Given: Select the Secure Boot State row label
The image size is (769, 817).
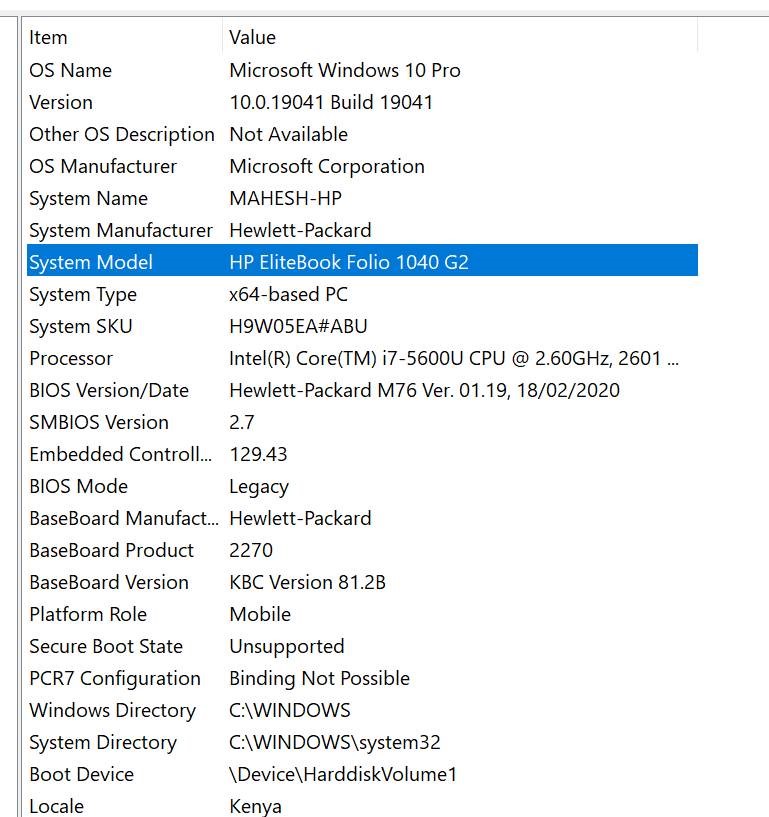Looking at the screenshot, I should click(106, 647).
